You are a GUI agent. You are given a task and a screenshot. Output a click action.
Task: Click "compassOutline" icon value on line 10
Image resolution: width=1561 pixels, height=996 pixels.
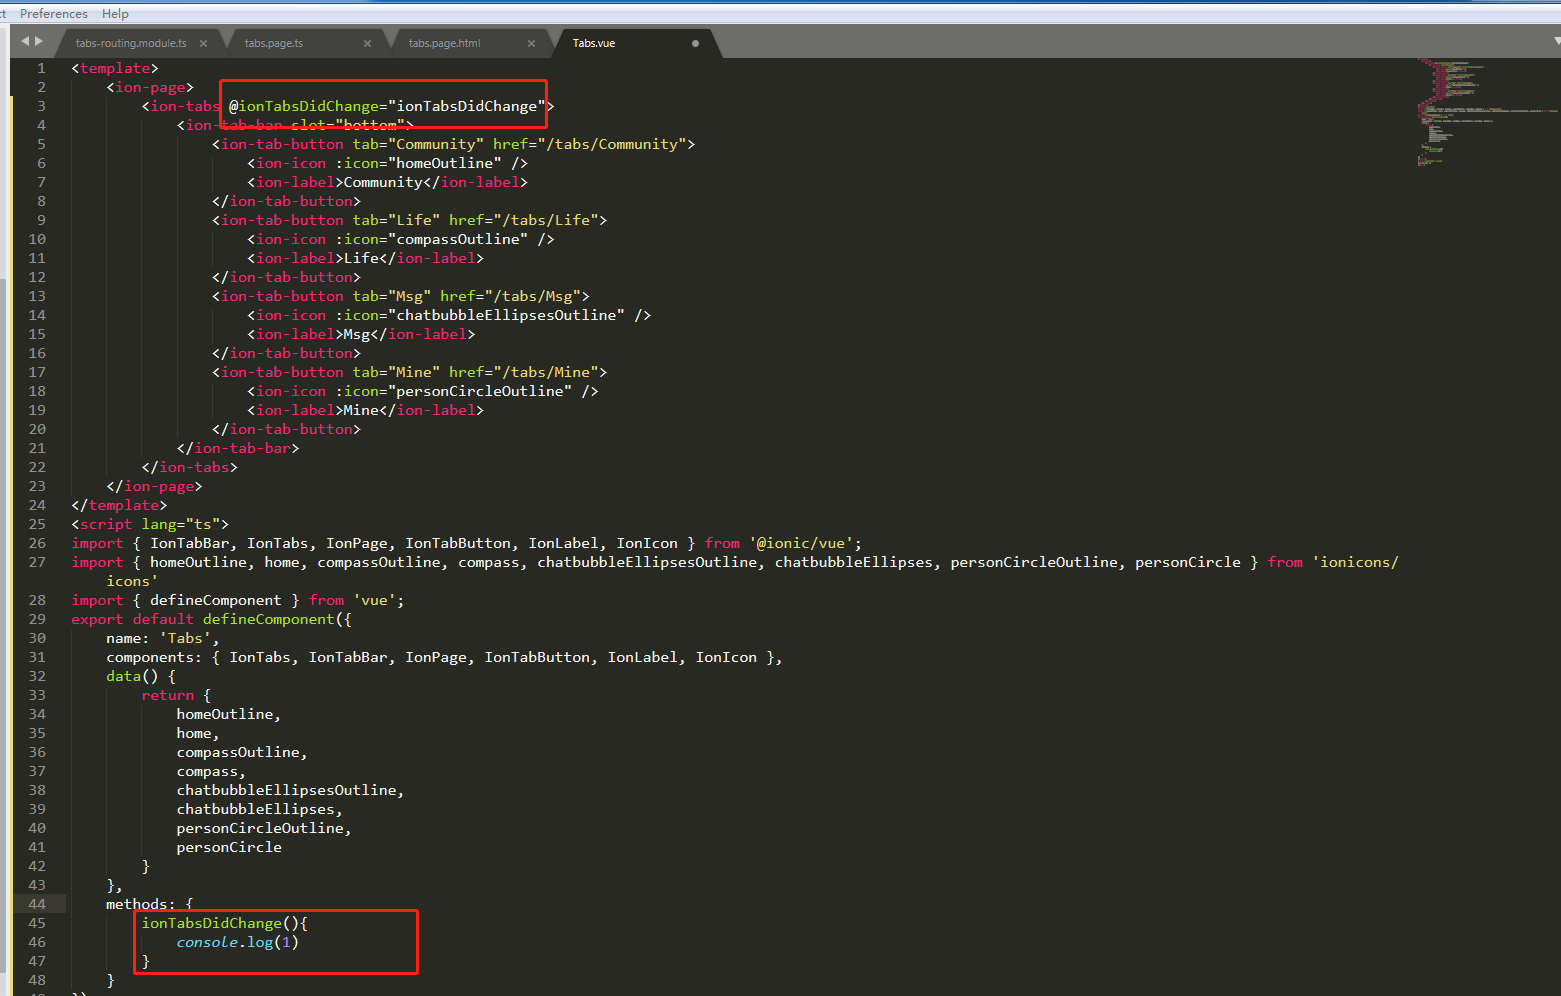(x=458, y=239)
